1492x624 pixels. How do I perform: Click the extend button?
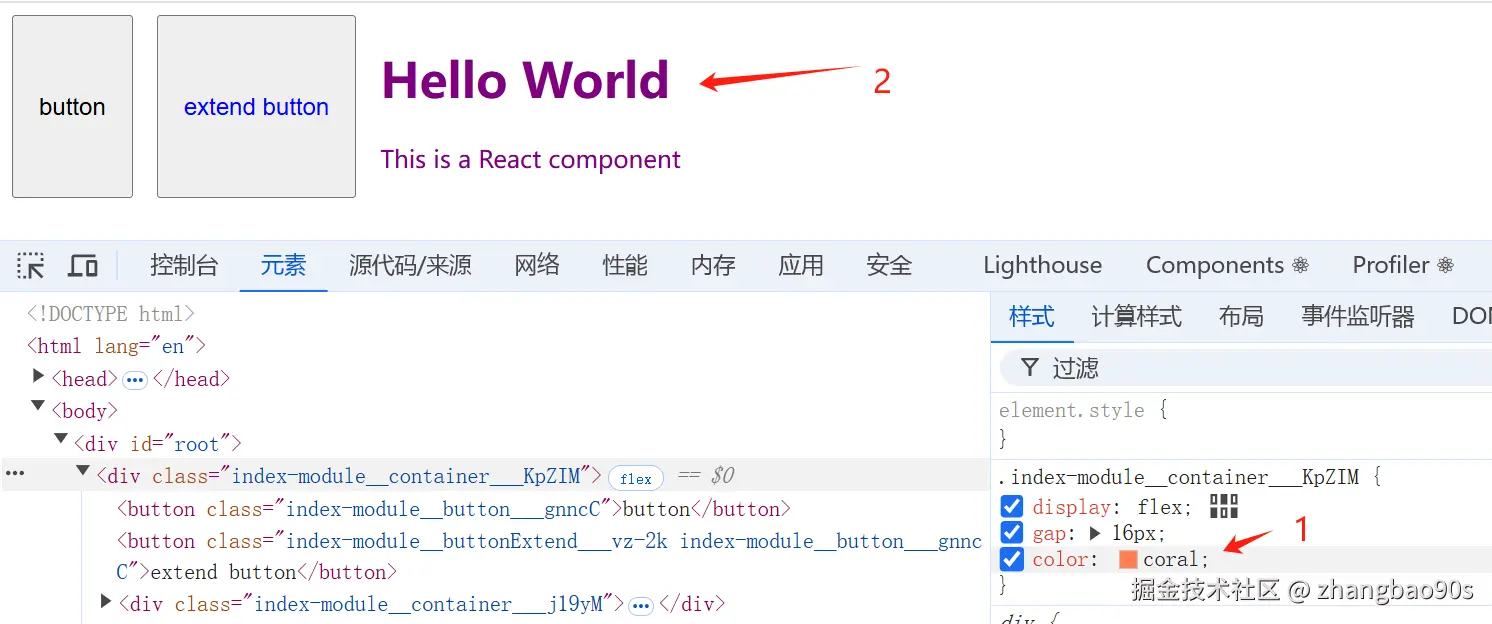(x=256, y=106)
